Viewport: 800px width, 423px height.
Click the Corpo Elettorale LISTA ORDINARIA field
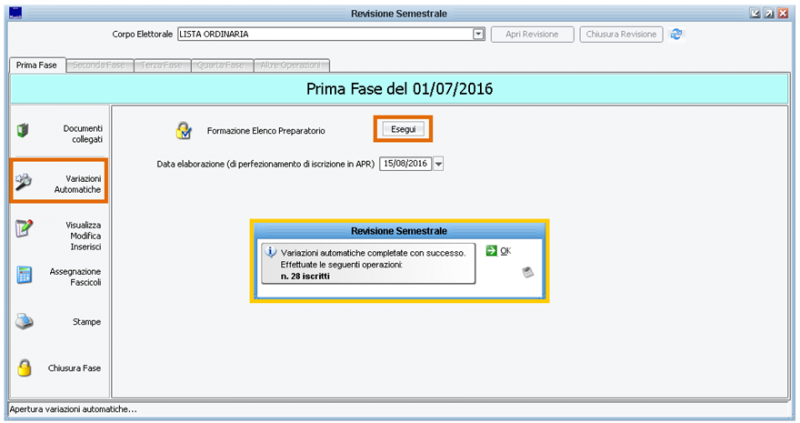click(x=331, y=34)
